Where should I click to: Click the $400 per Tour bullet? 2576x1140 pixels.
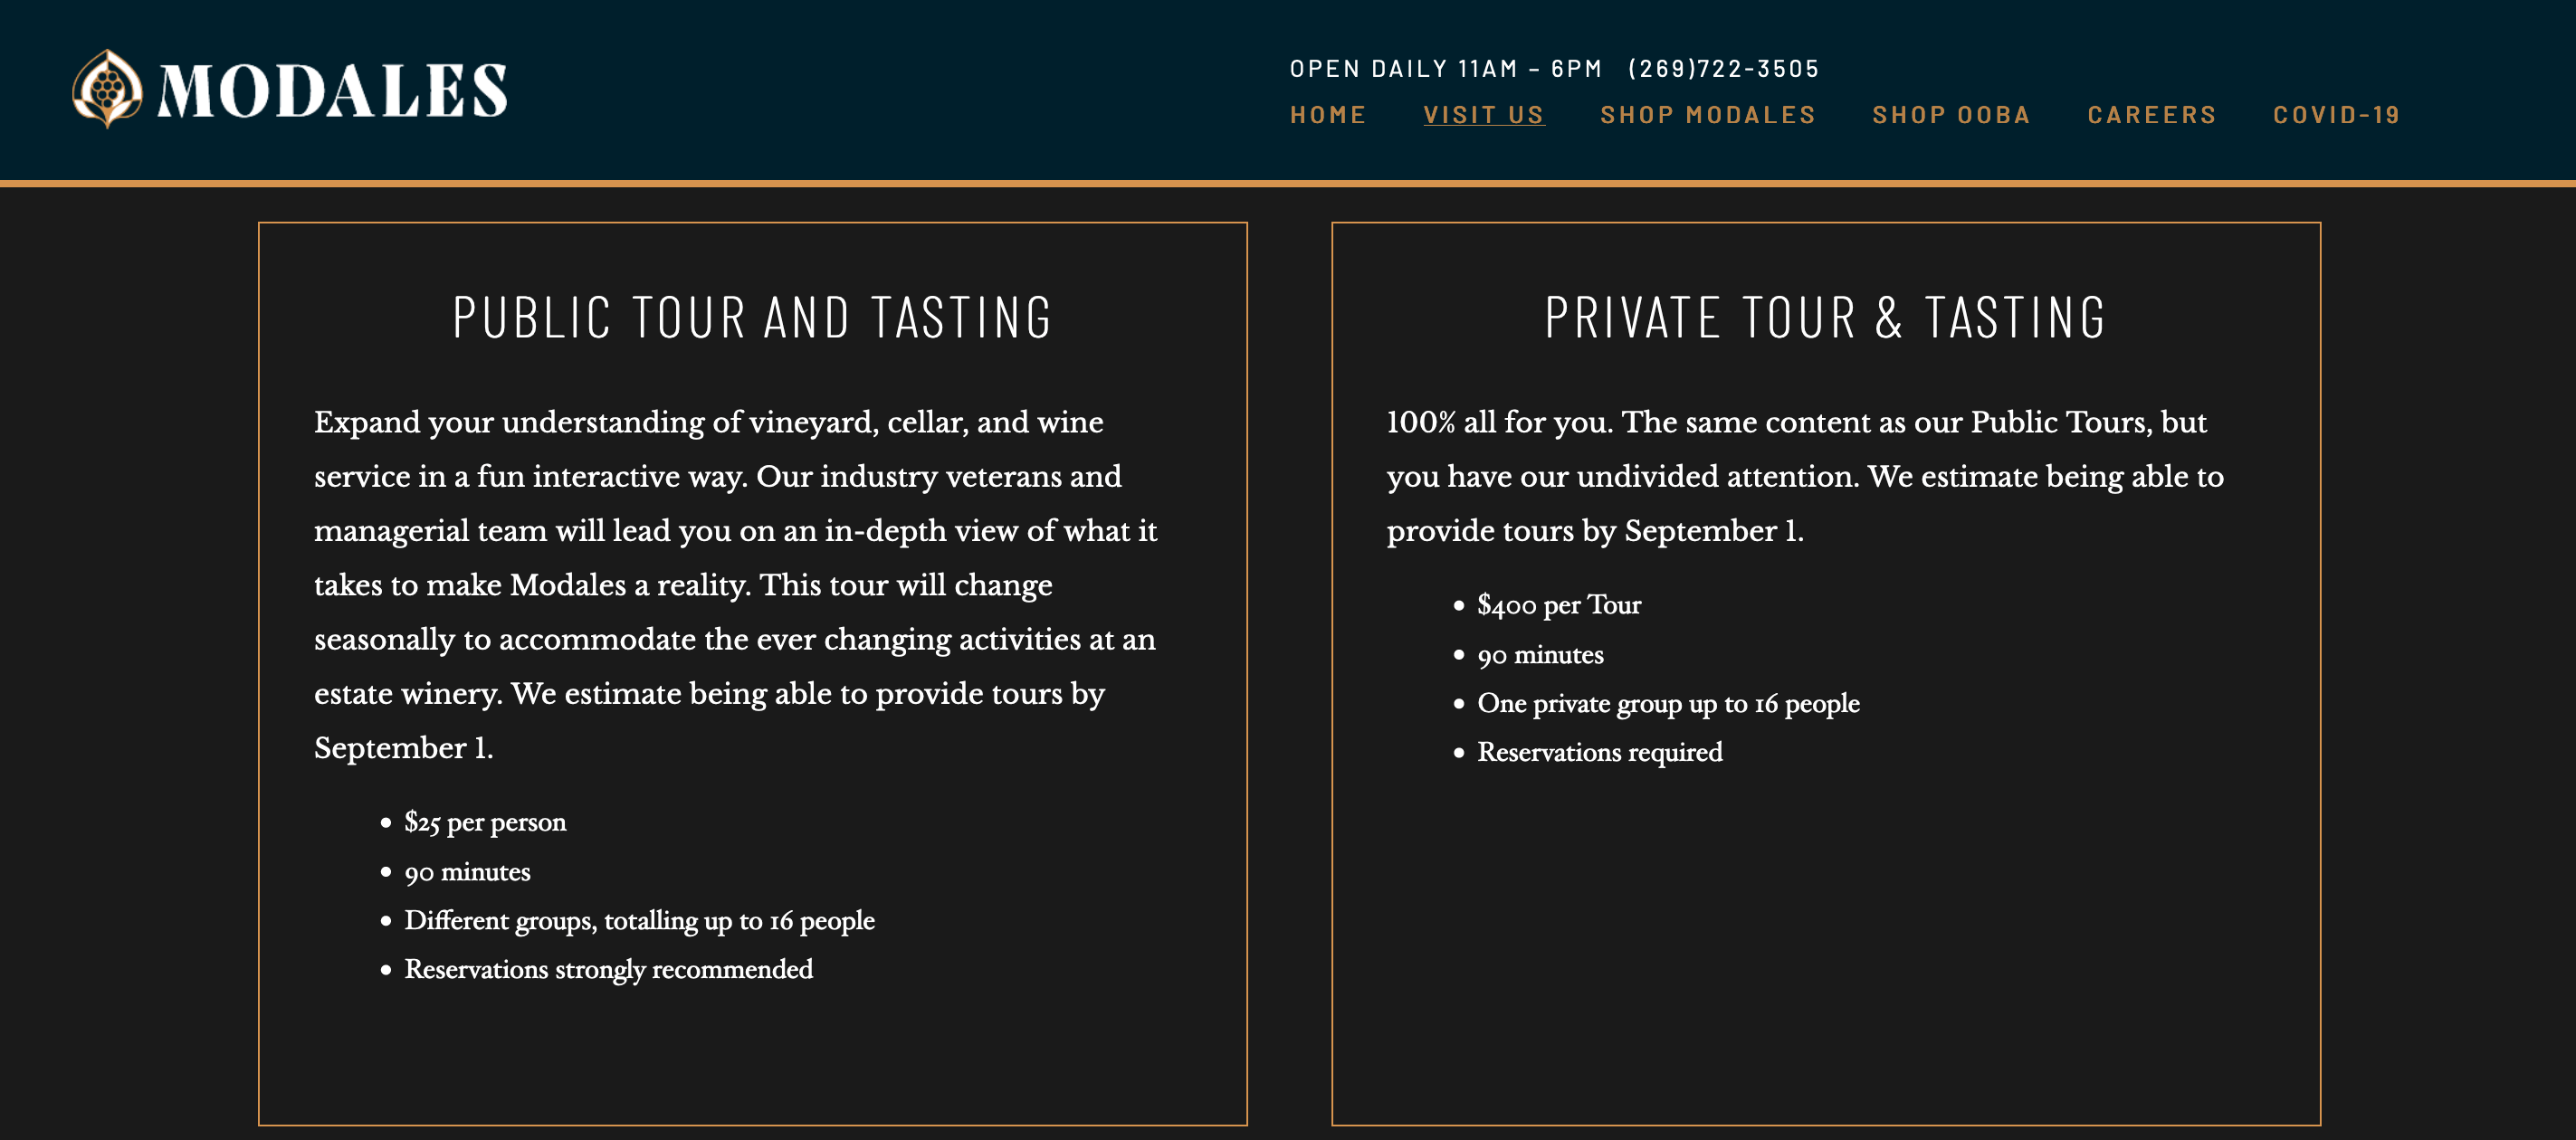(x=1559, y=605)
